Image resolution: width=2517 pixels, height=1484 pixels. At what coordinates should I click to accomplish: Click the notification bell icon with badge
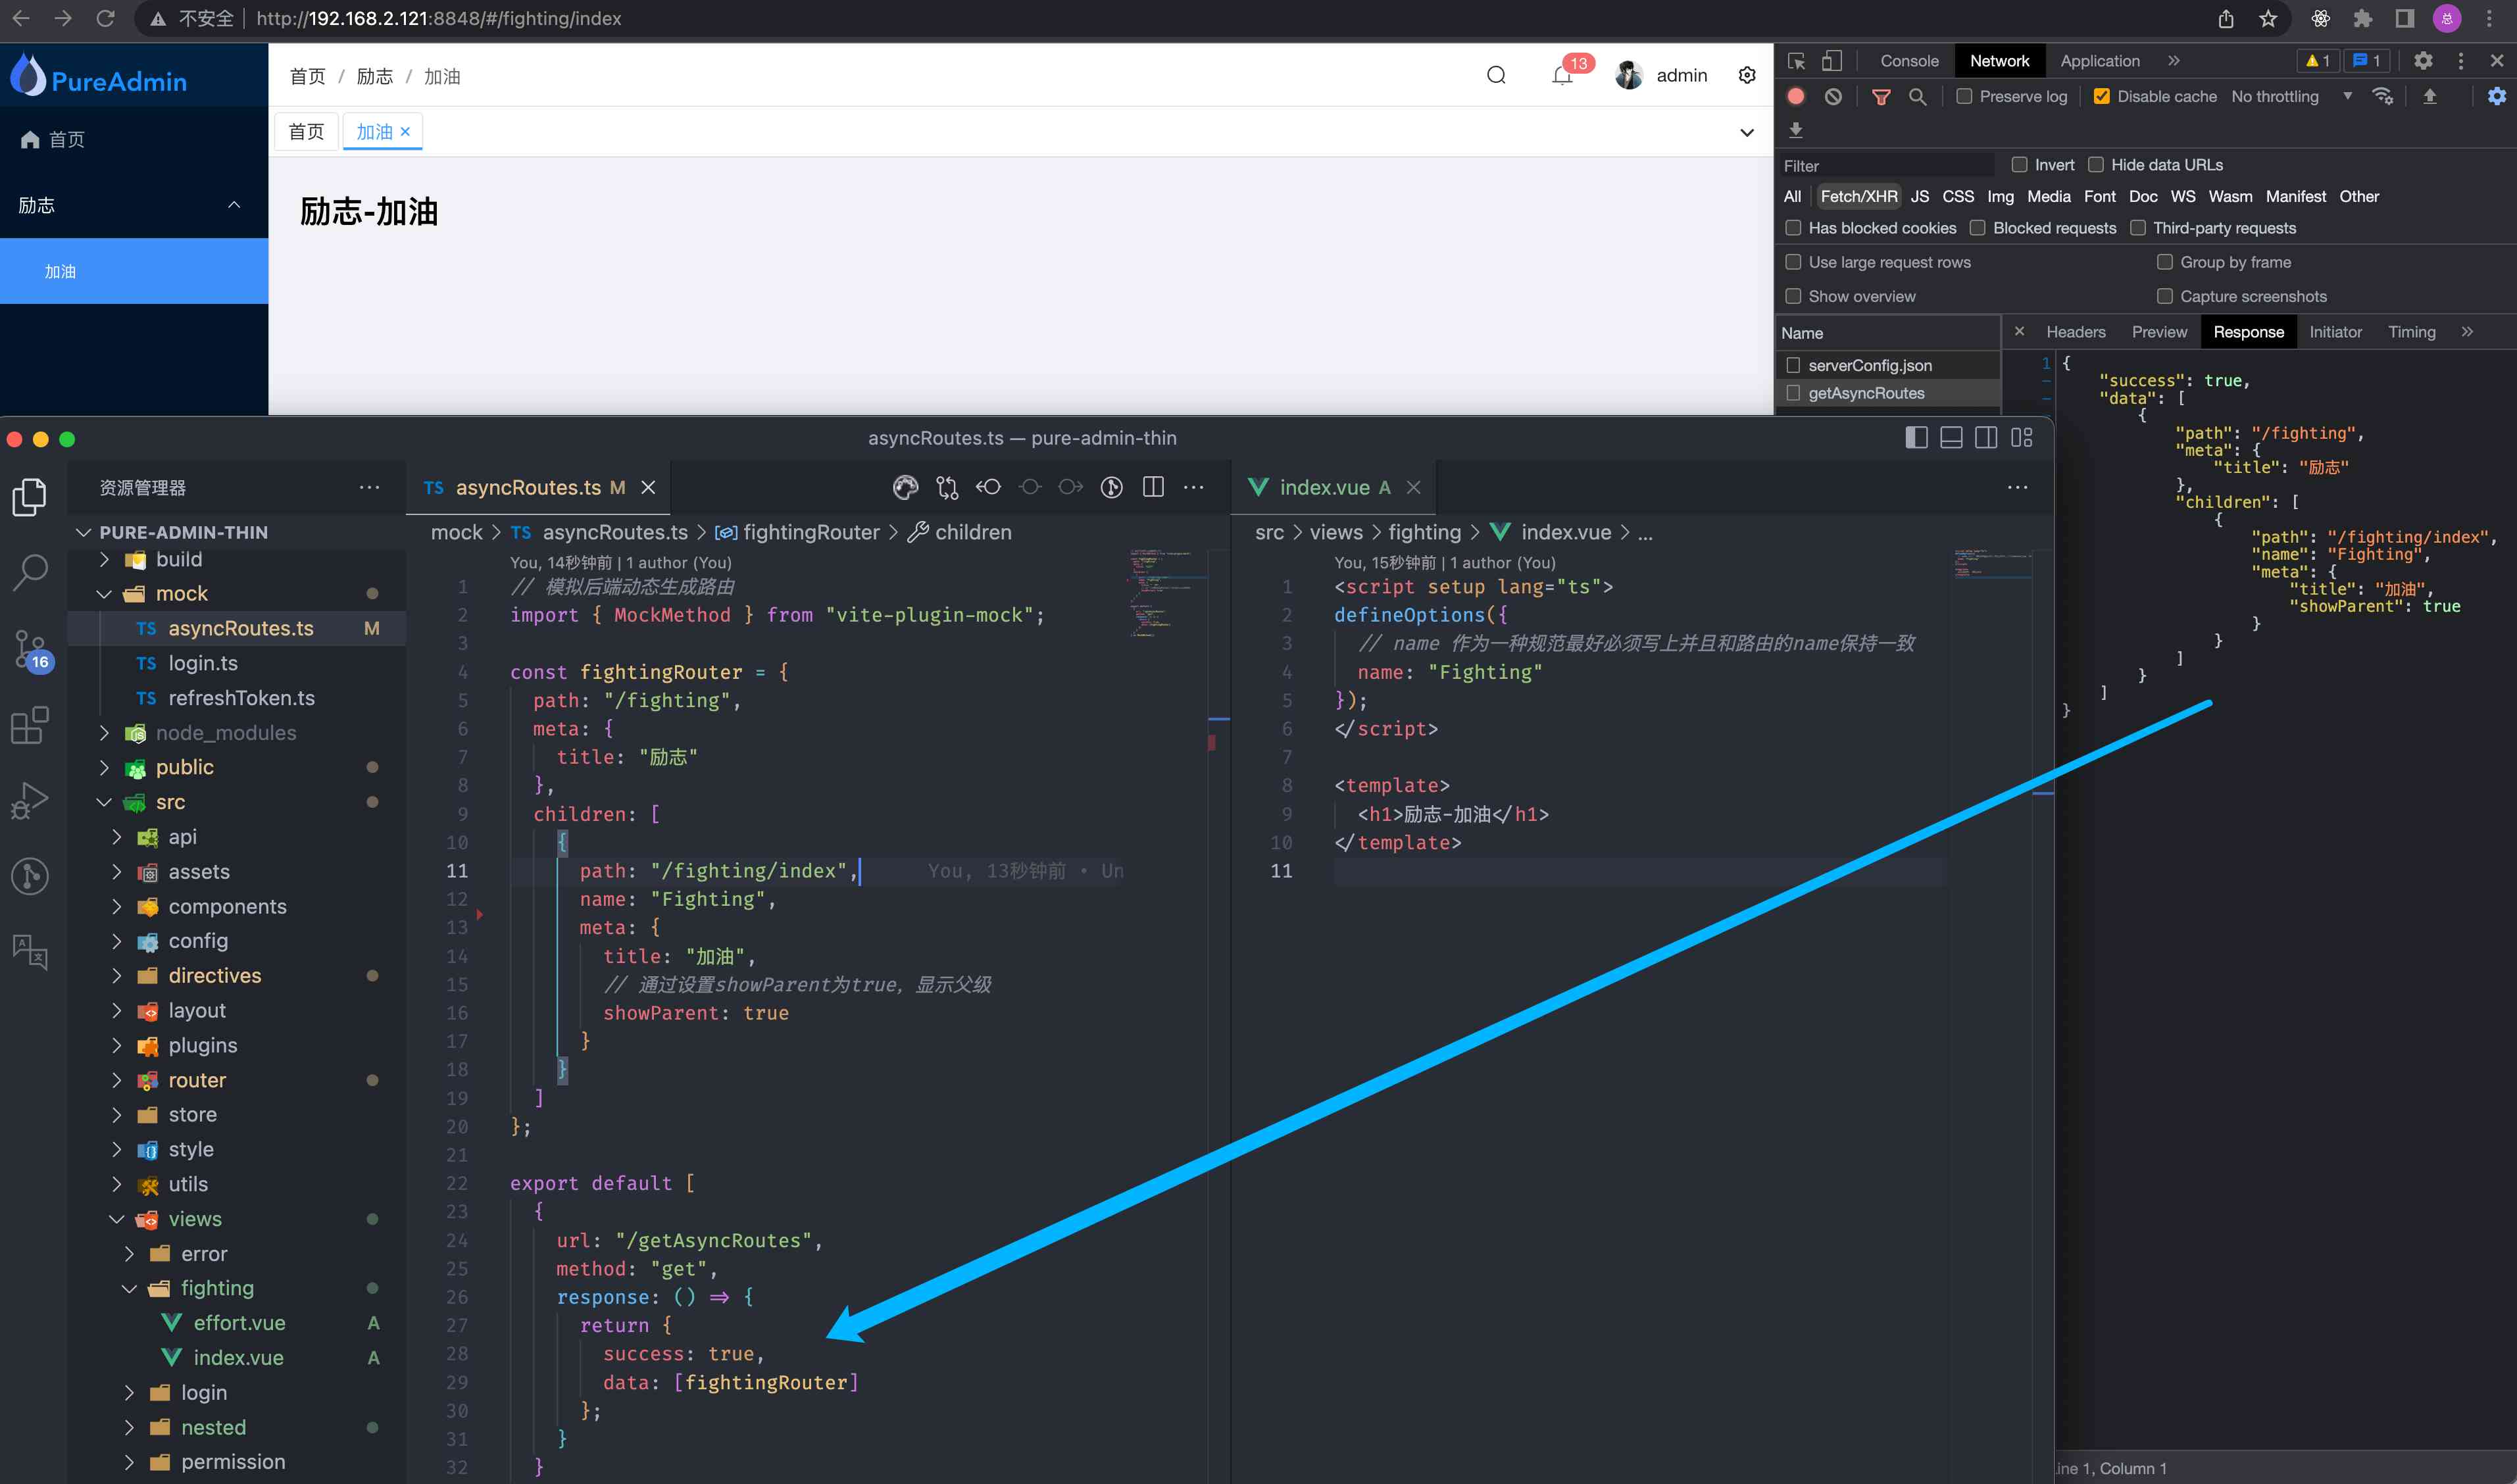pos(1561,76)
